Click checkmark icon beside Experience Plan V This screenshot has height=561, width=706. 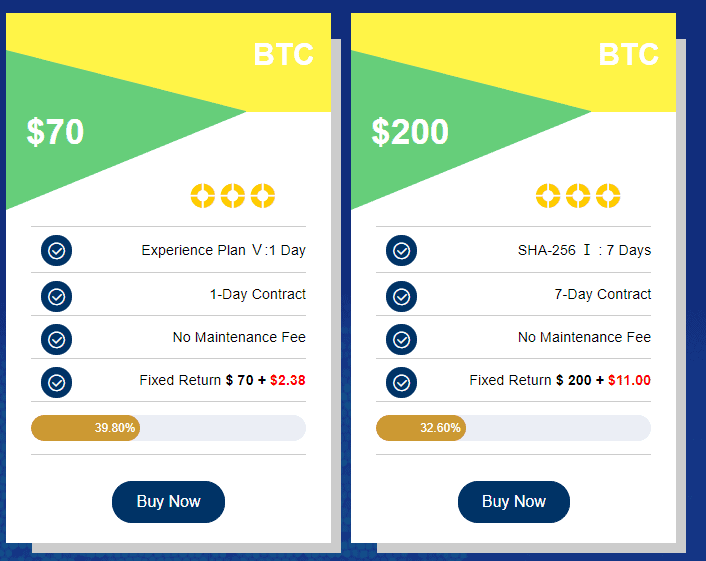[x=56, y=250]
